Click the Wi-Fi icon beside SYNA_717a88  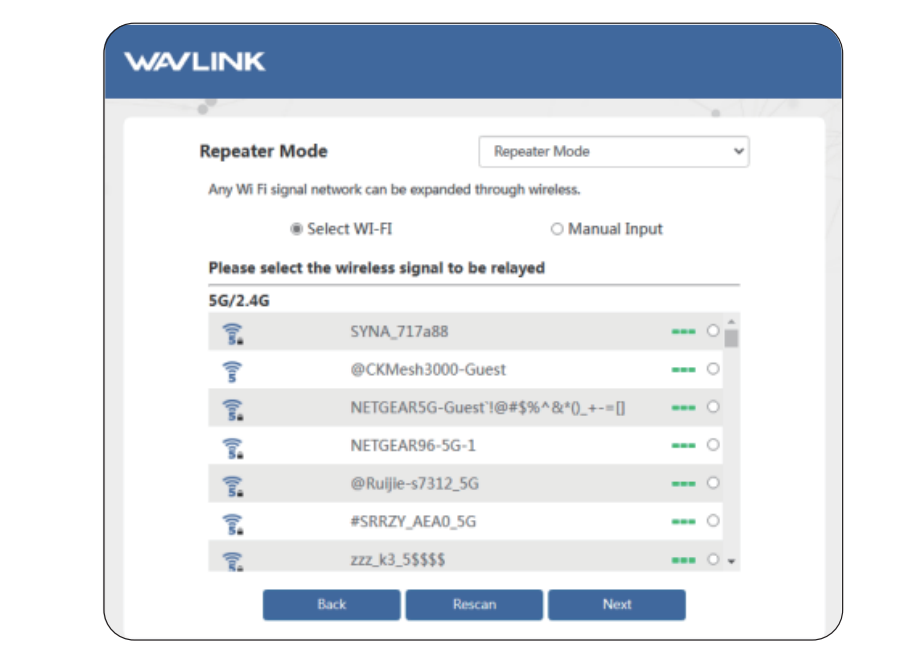point(233,333)
